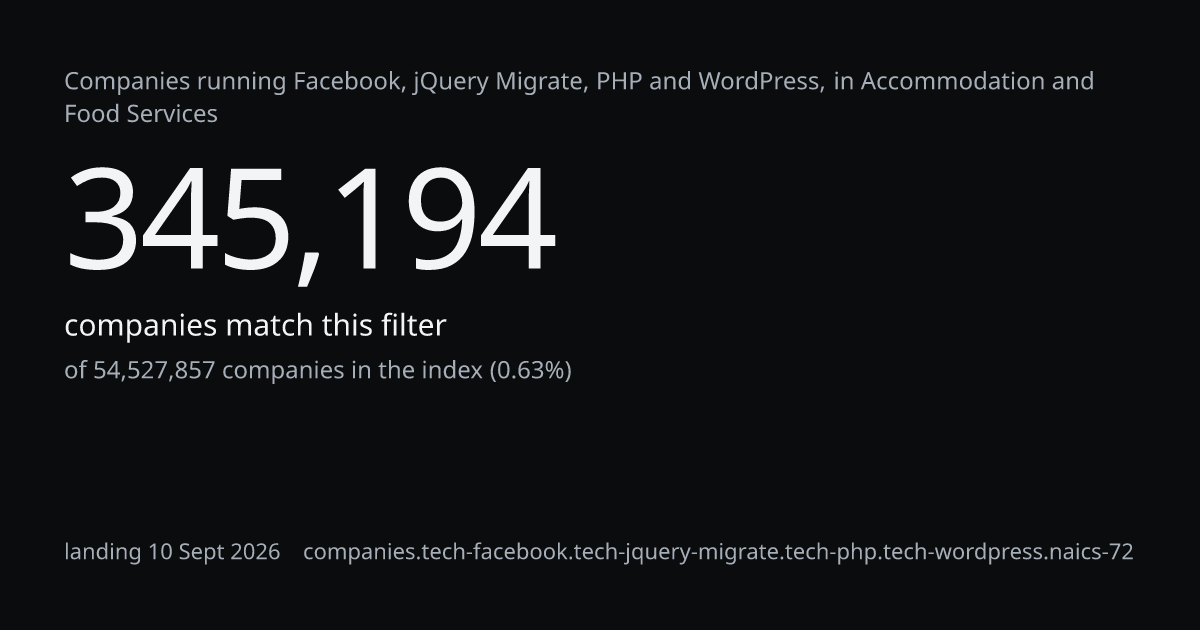This screenshot has height=630, width=1200.
Task: Select the word PHP in the heading
Action: tap(619, 81)
